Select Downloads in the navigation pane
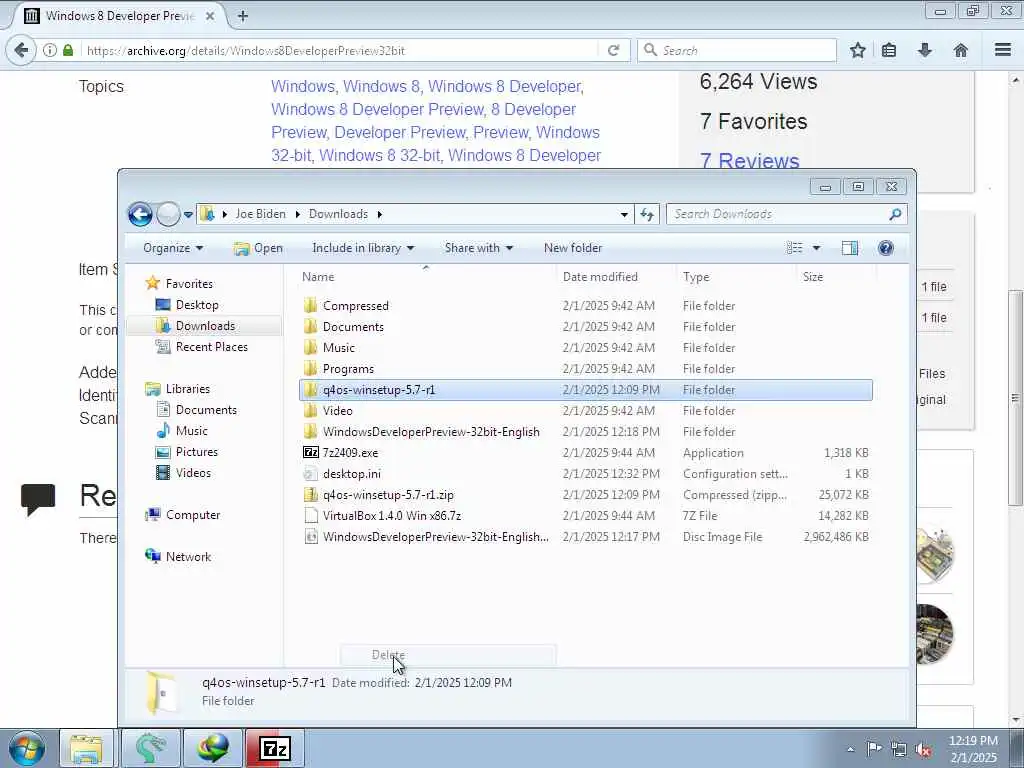Image resolution: width=1024 pixels, height=768 pixels. [204, 326]
